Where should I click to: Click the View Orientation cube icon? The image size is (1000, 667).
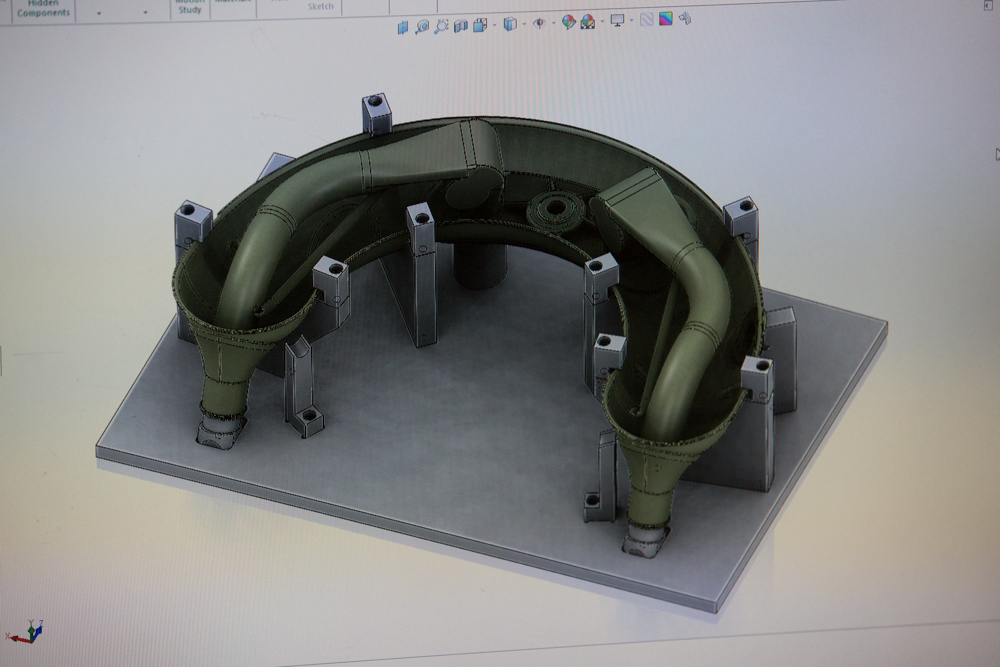480,26
